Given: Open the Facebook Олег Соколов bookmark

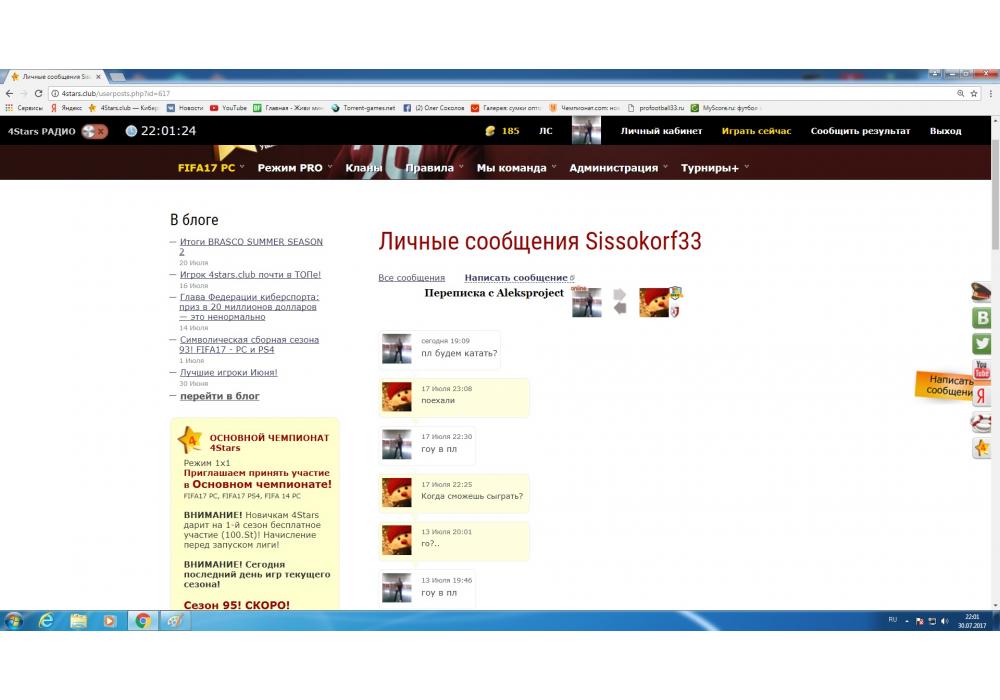Looking at the screenshot, I should point(434,108).
